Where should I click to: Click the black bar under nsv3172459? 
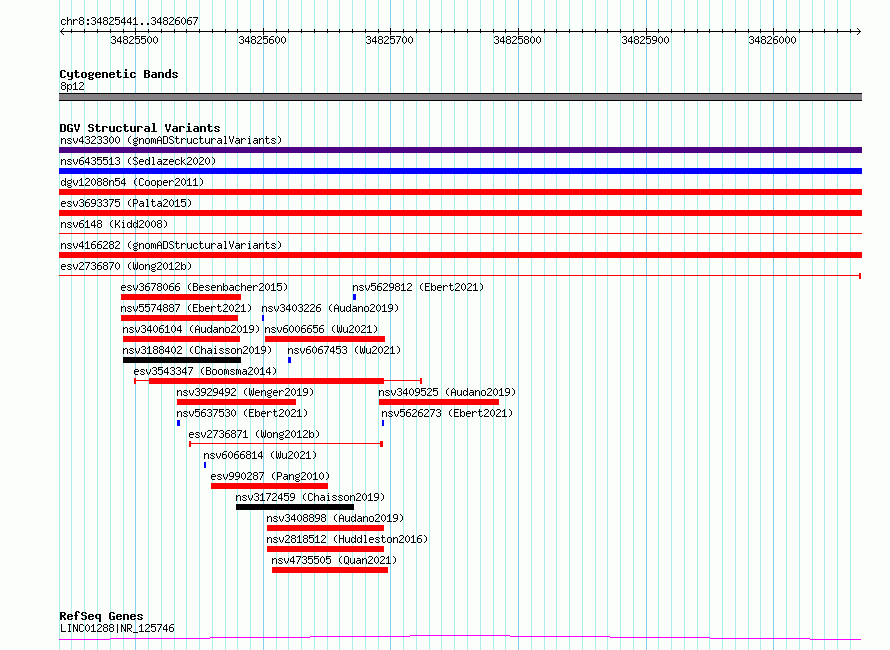pyautogui.click(x=295, y=507)
